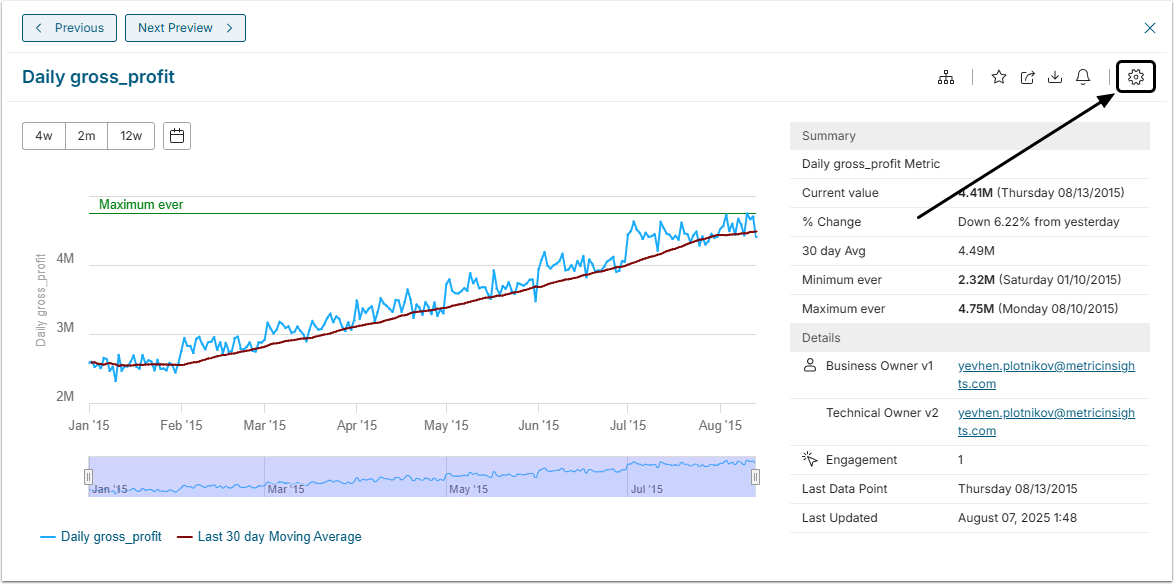The width and height of the screenshot is (1174, 584).
Task: Download the chart using download icon
Action: (x=1054, y=77)
